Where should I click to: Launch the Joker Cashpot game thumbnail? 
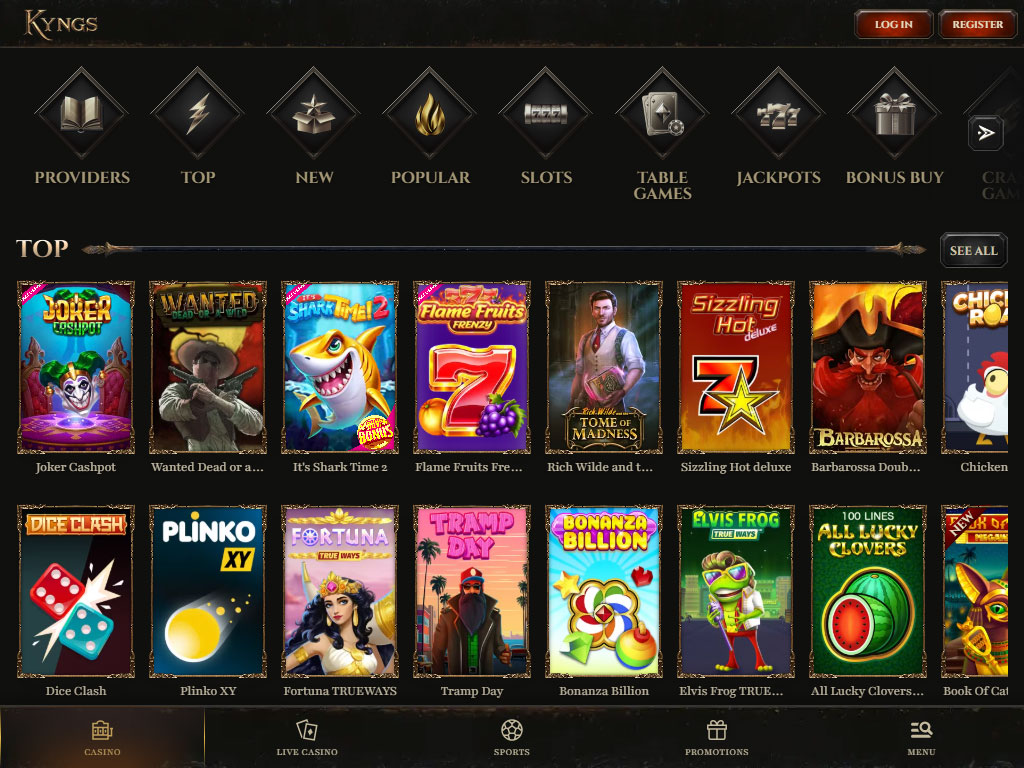76,368
